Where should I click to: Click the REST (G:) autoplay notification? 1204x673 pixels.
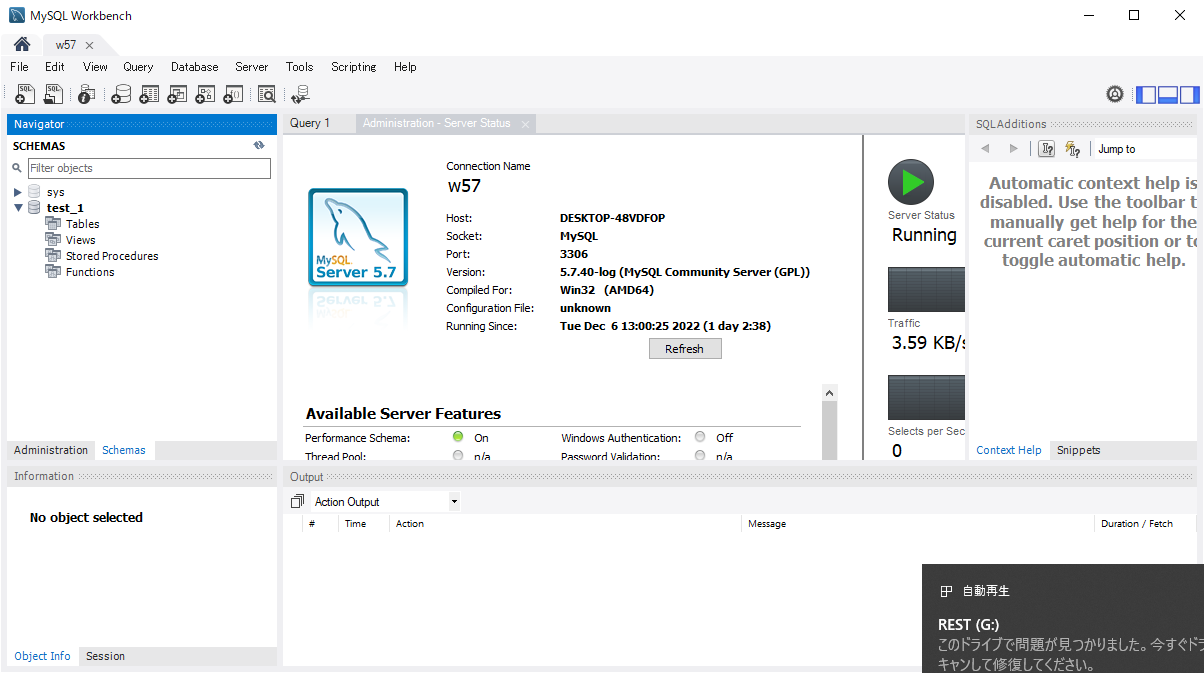pos(1063,618)
